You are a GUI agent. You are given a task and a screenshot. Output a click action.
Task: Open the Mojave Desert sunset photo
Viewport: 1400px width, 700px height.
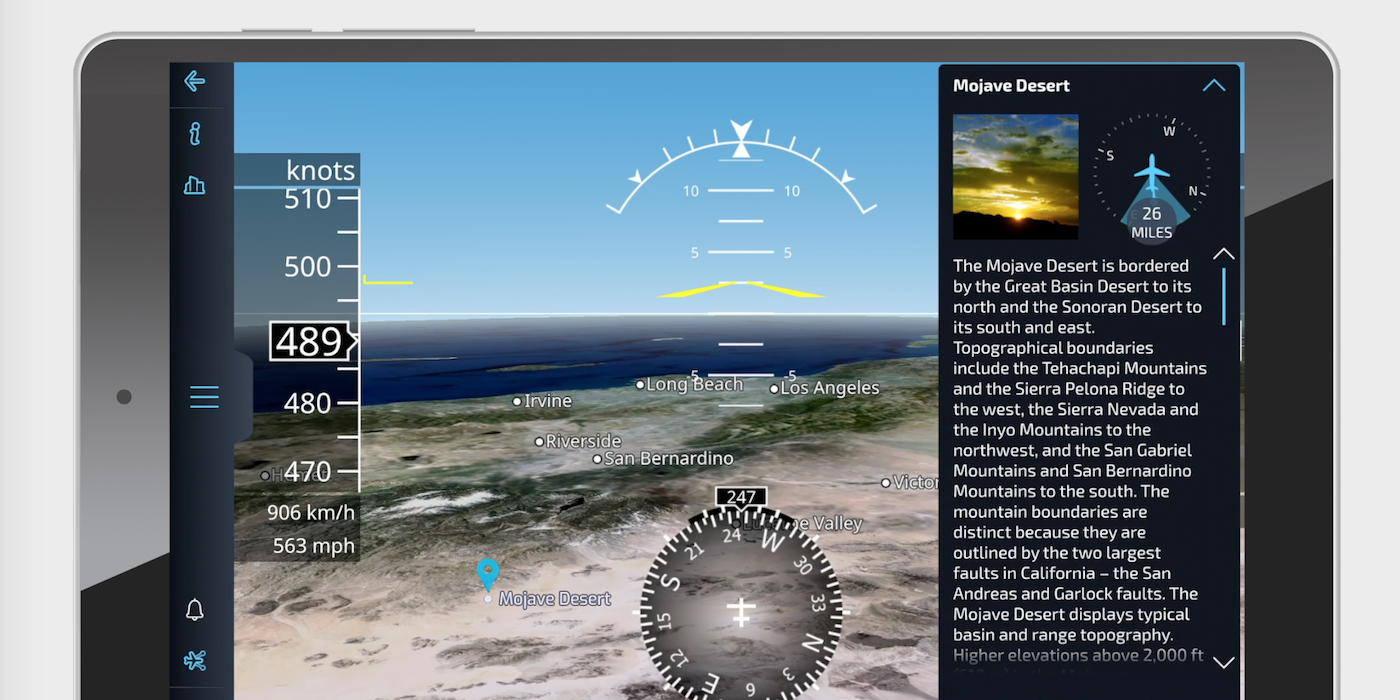click(x=1015, y=177)
